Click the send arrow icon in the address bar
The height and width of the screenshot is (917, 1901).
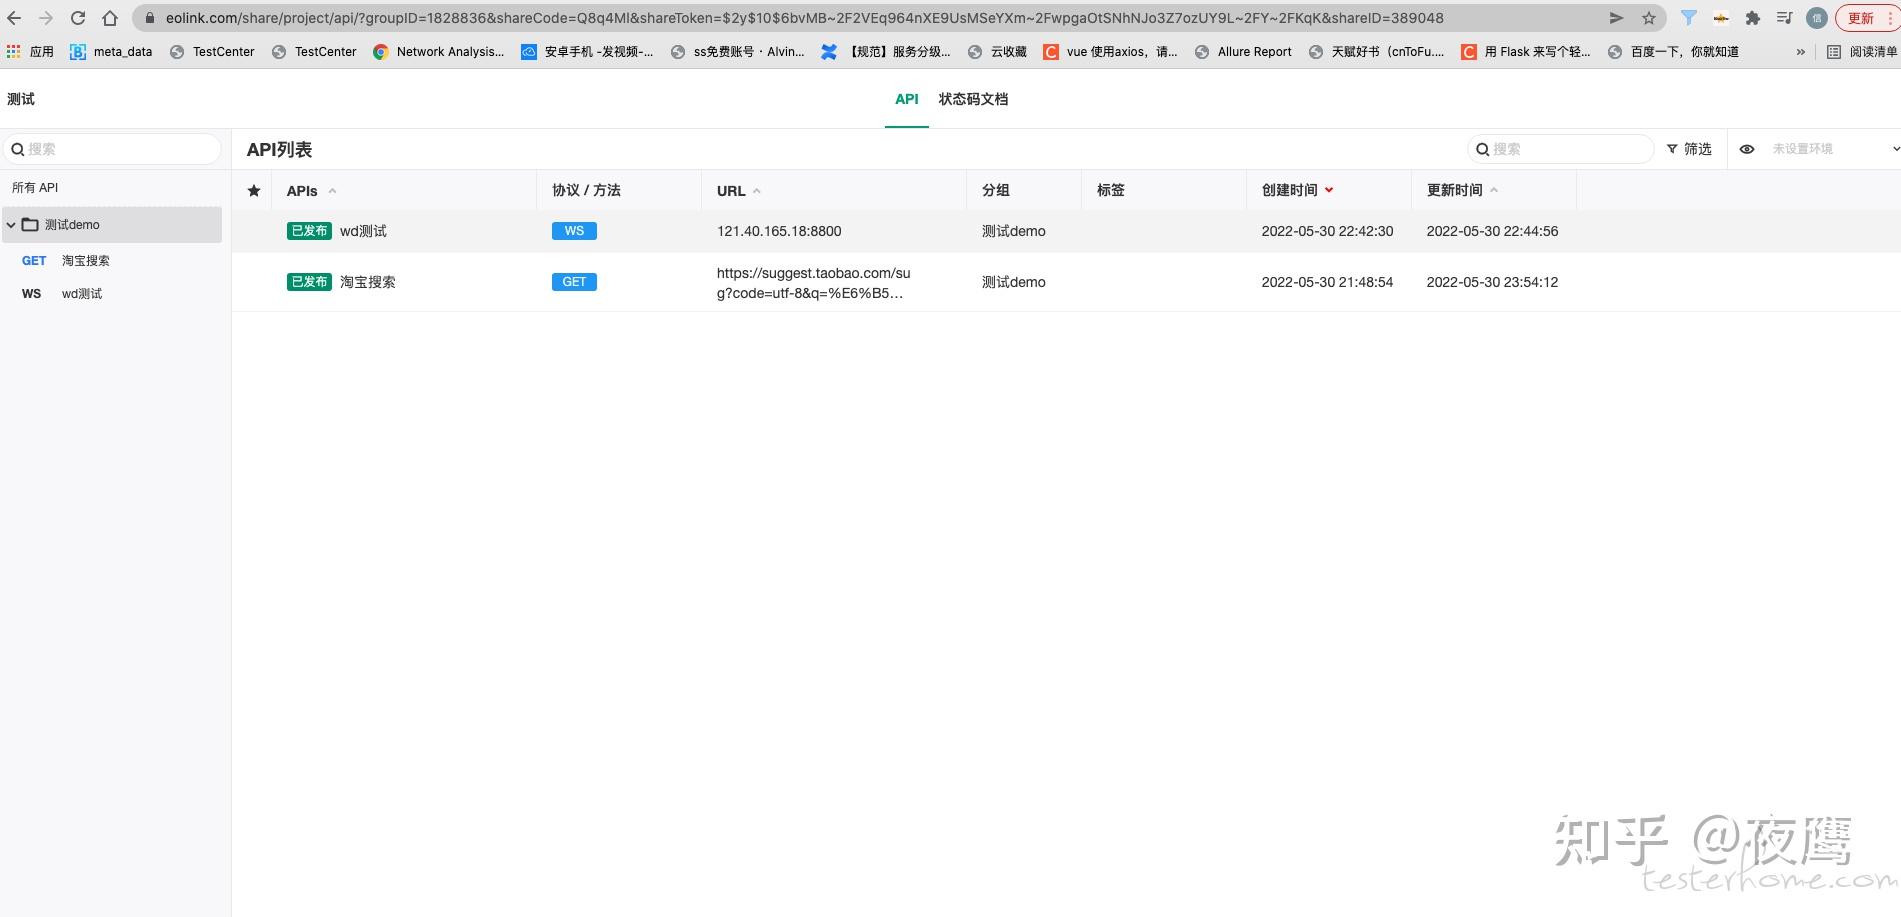point(1616,17)
